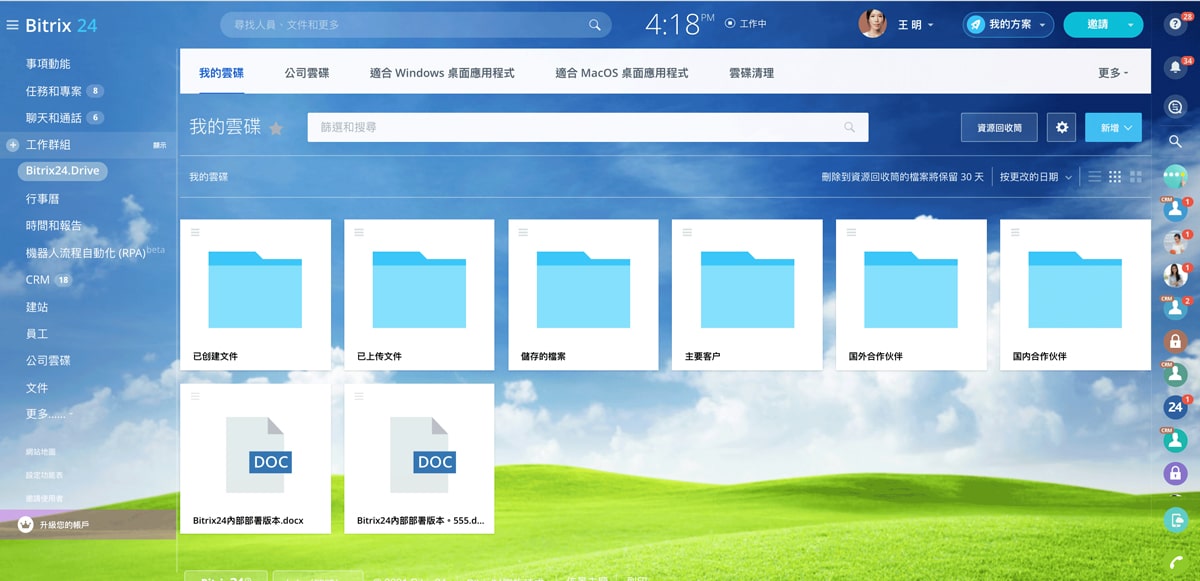Focus the 篩選和搜尋 filter input
Screen dimensions: 1200x581
click(587, 127)
